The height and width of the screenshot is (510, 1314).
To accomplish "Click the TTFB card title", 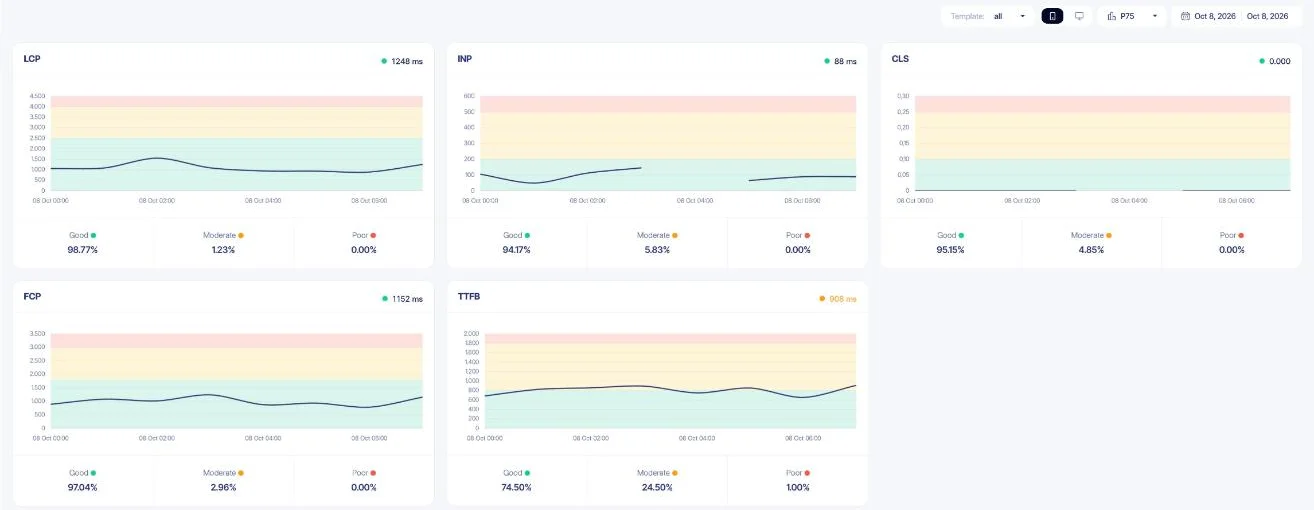I will [469, 297].
